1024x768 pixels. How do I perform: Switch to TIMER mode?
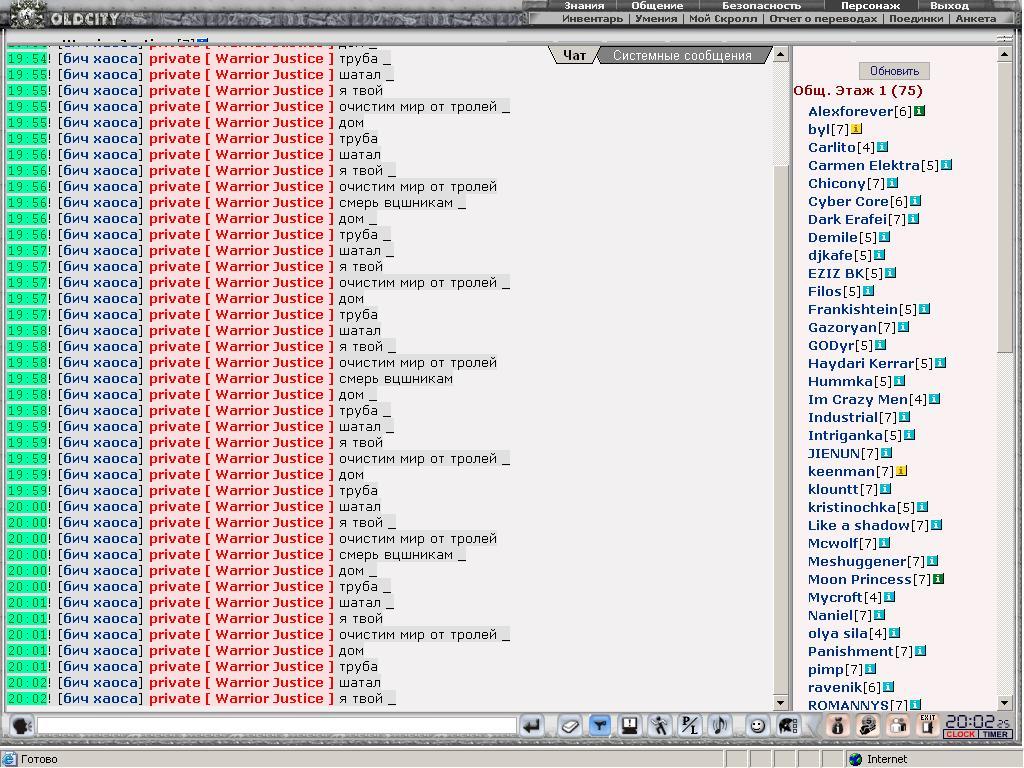click(x=995, y=734)
